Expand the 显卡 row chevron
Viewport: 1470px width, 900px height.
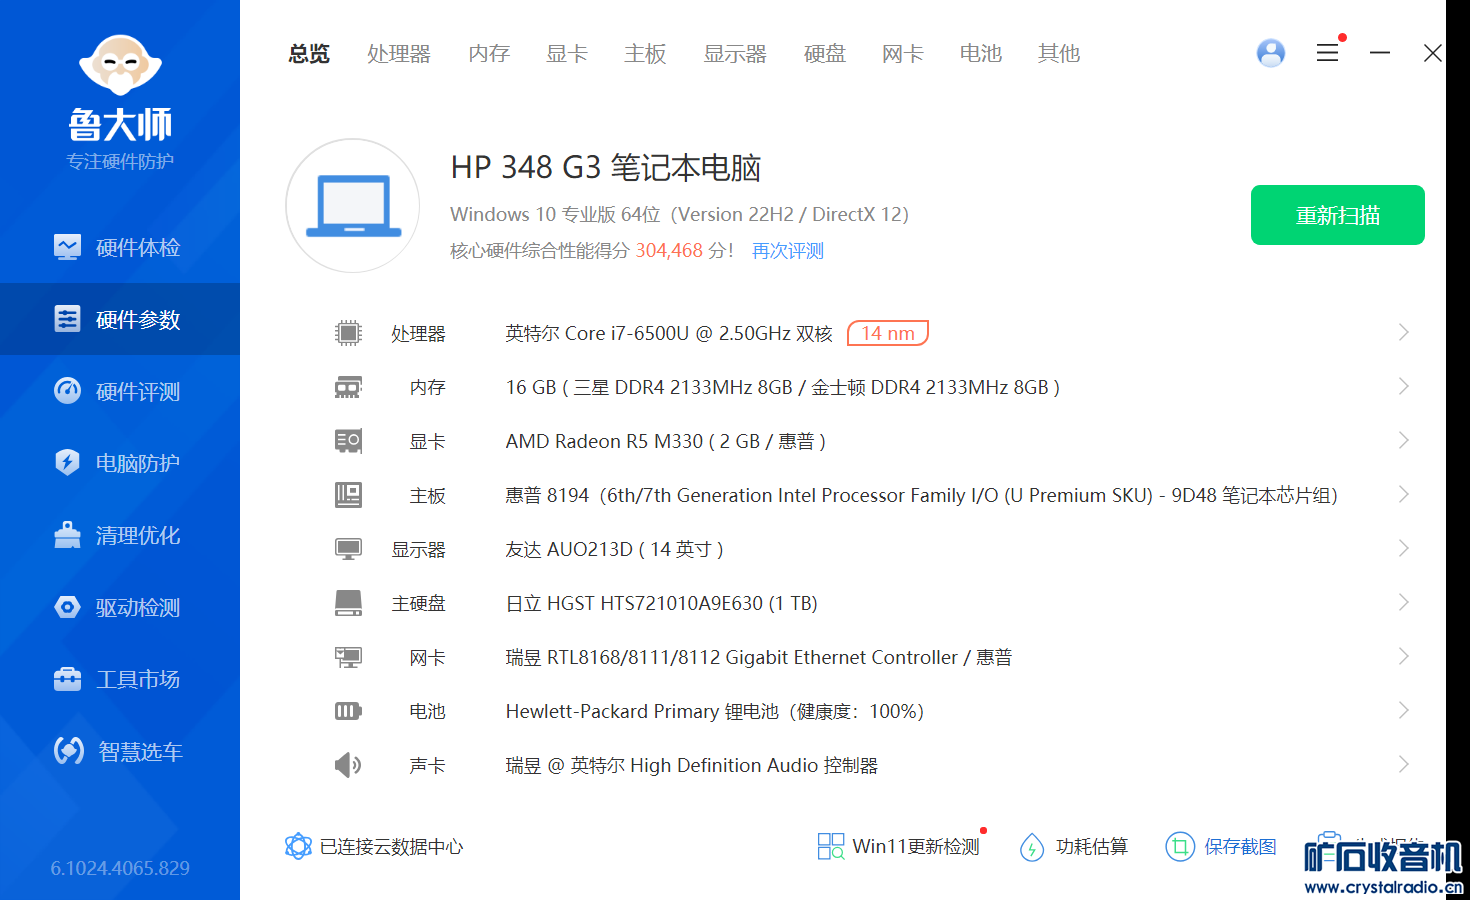point(1404,440)
